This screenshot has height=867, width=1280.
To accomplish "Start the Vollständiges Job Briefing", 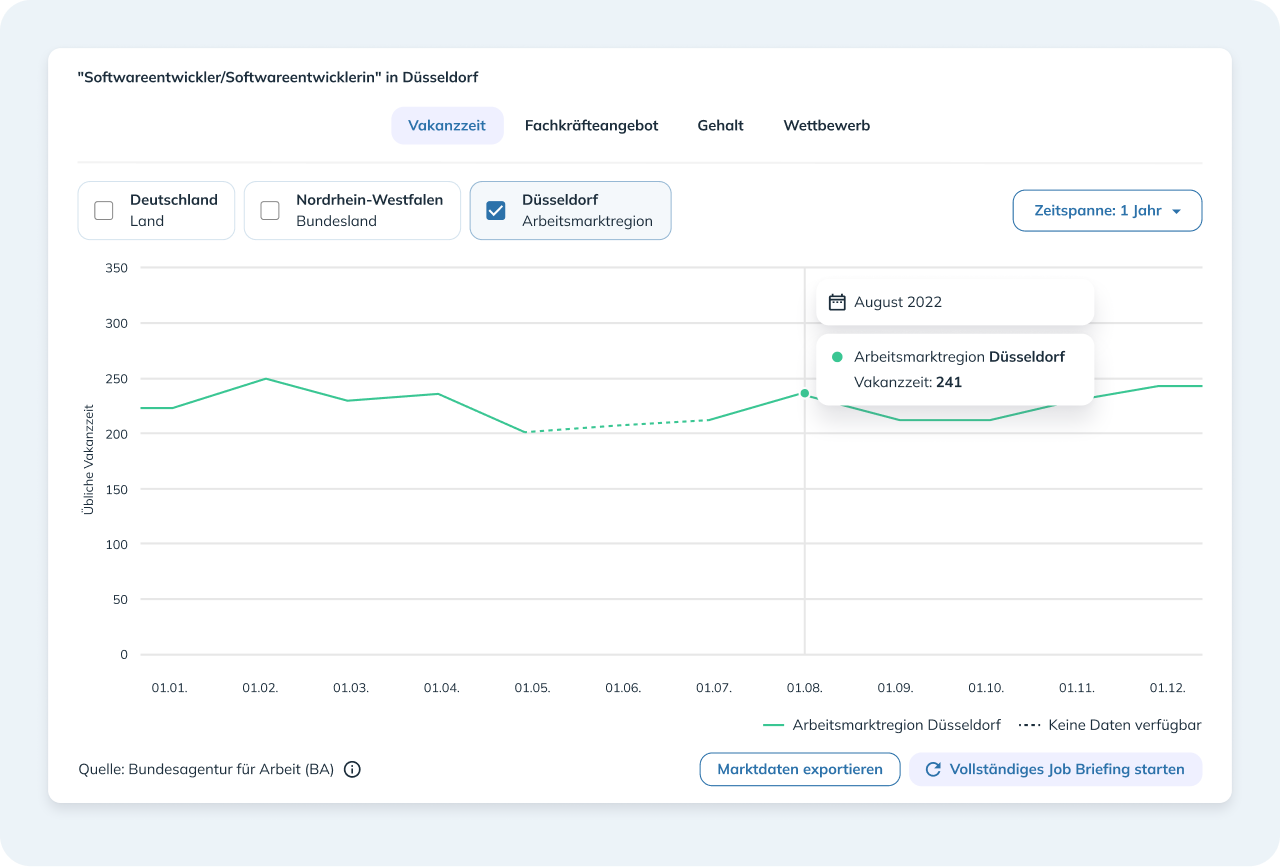I will coord(1055,770).
